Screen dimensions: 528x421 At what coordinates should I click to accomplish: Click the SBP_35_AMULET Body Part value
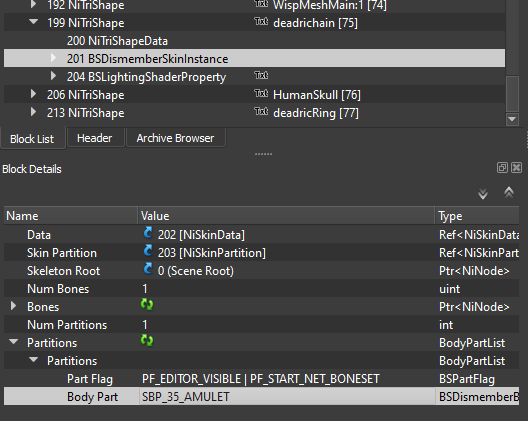coord(186,397)
